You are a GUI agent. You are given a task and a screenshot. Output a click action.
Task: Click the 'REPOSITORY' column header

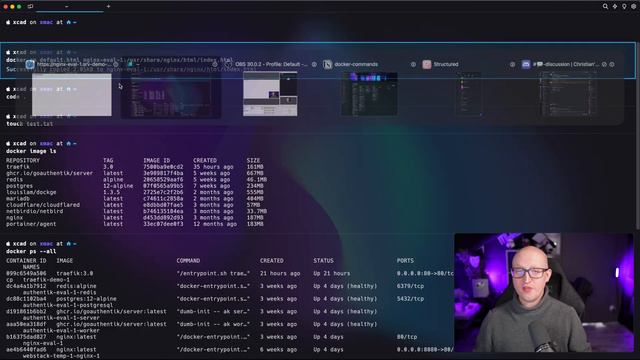[23, 160]
